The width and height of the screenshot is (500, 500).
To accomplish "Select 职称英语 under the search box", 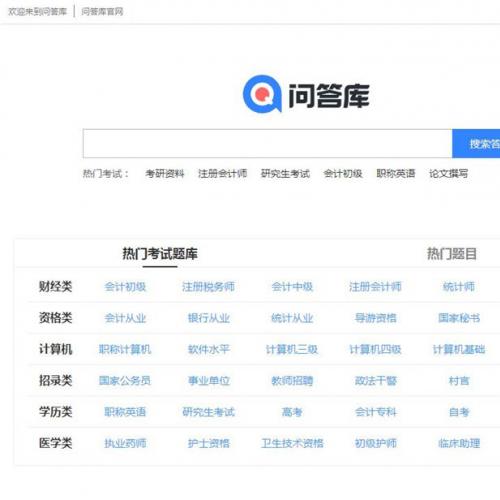I will point(396,174).
